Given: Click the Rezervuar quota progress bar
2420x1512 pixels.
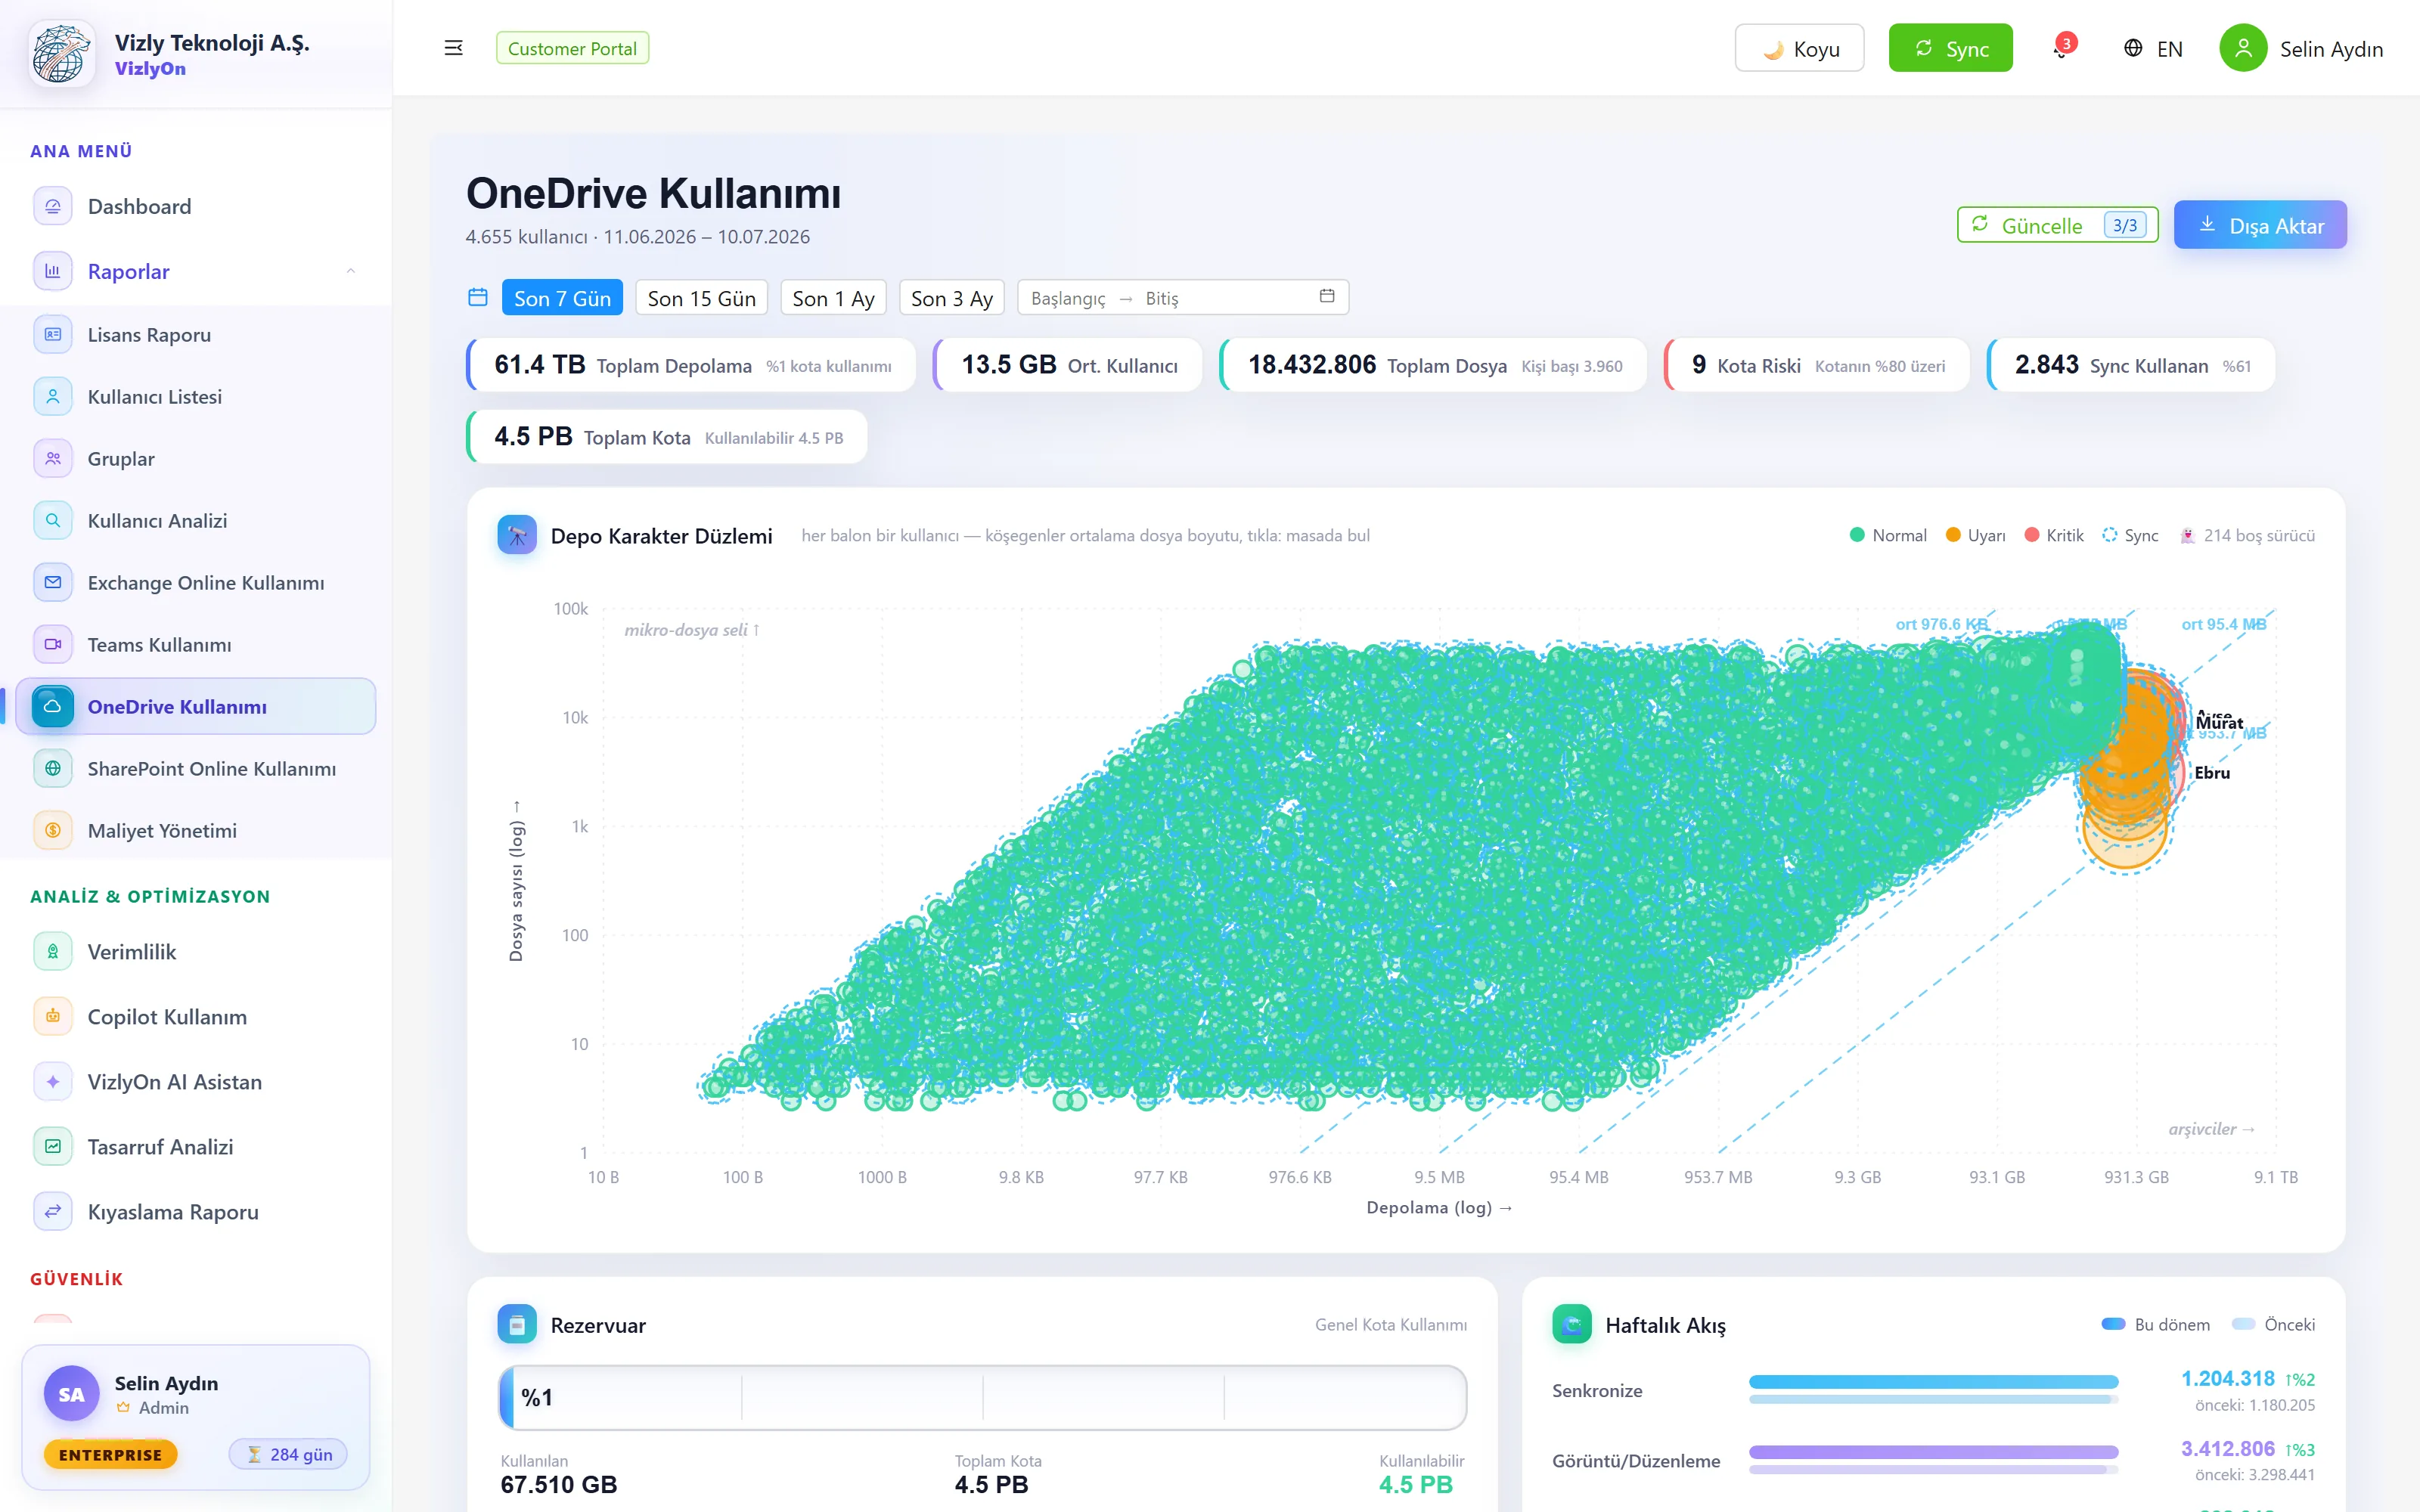Looking at the screenshot, I should [x=982, y=1397].
